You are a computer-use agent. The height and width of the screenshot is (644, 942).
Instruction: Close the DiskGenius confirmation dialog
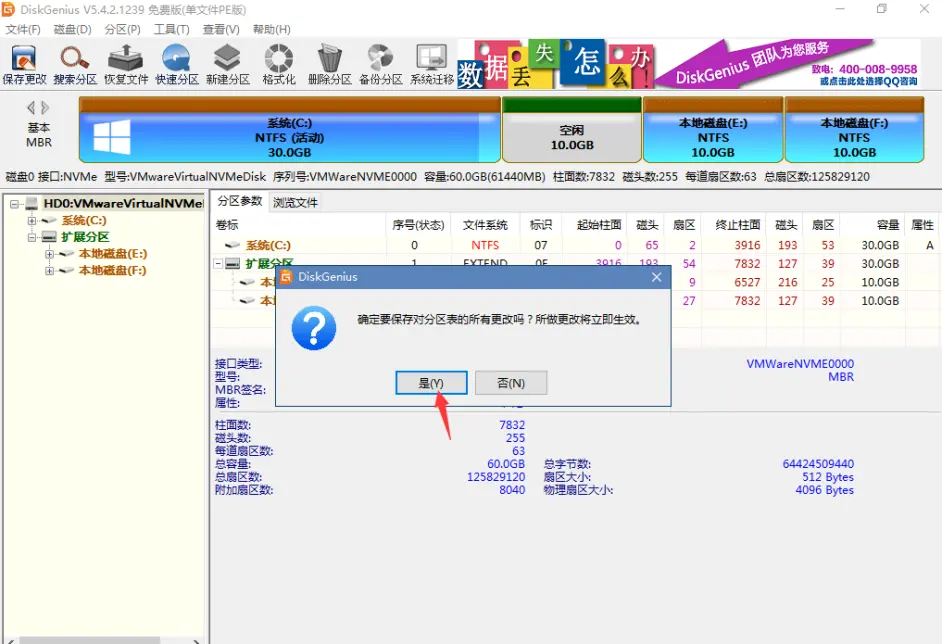[x=657, y=277]
